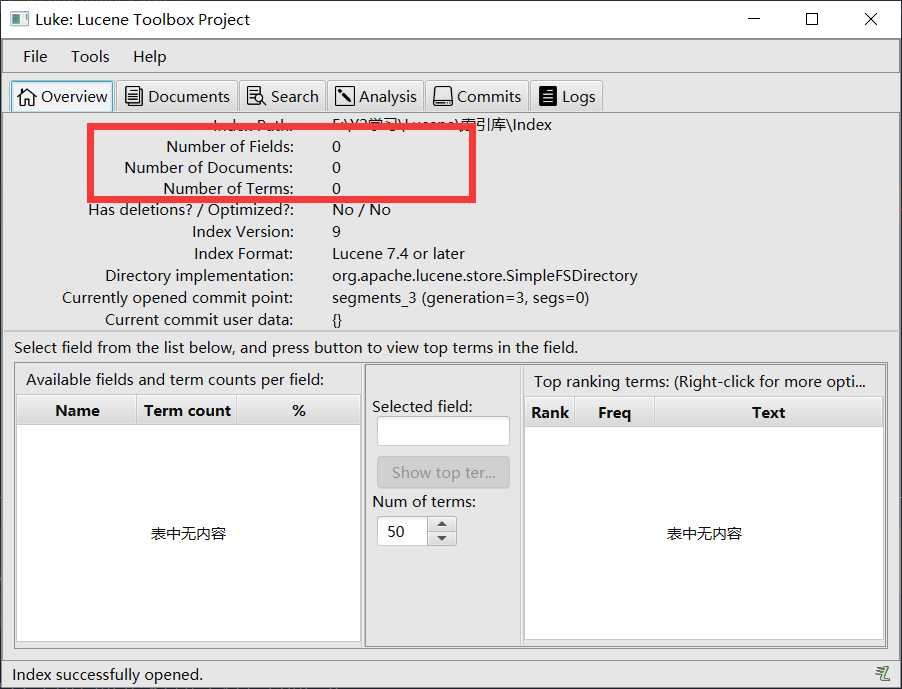Click the Number of Fields value 0
Viewport: 902px width, 689px height.
click(x=337, y=147)
